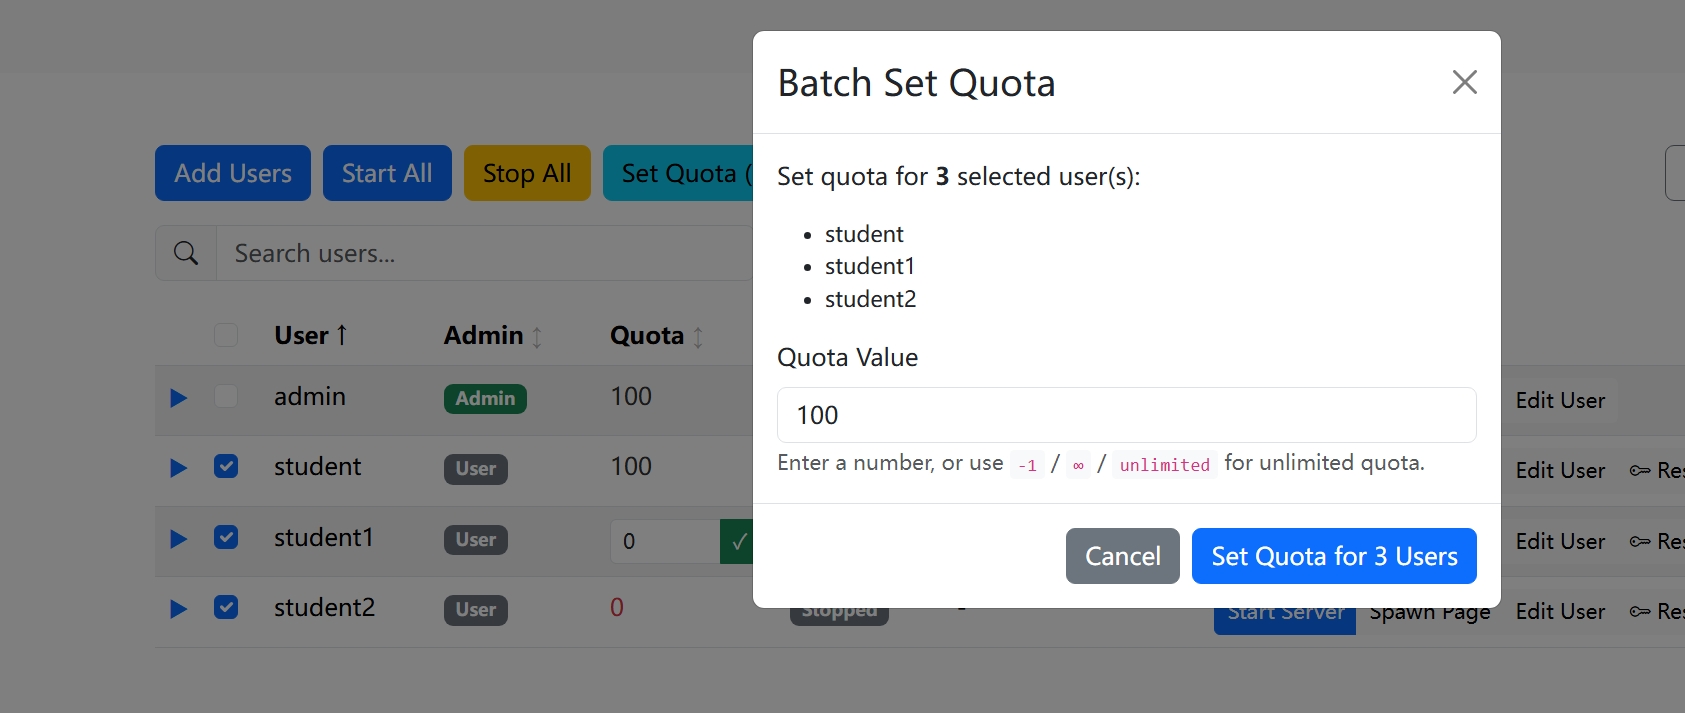The image size is (1685, 713).
Task: Click the green Admin badge
Action: tap(485, 398)
